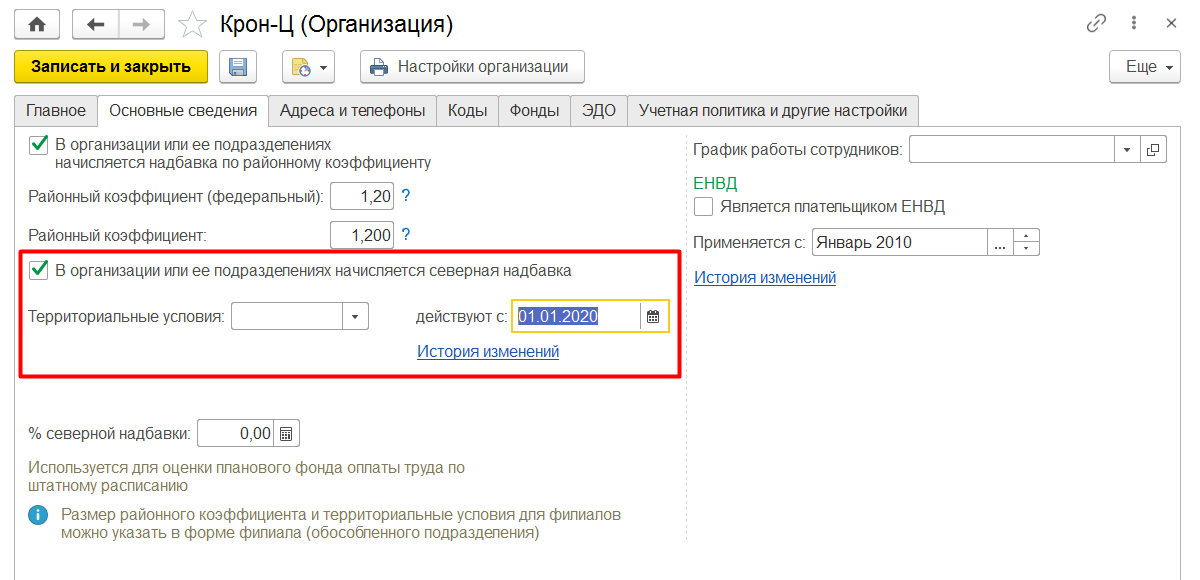Close the Крон-Ц organization form

click(1172, 23)
